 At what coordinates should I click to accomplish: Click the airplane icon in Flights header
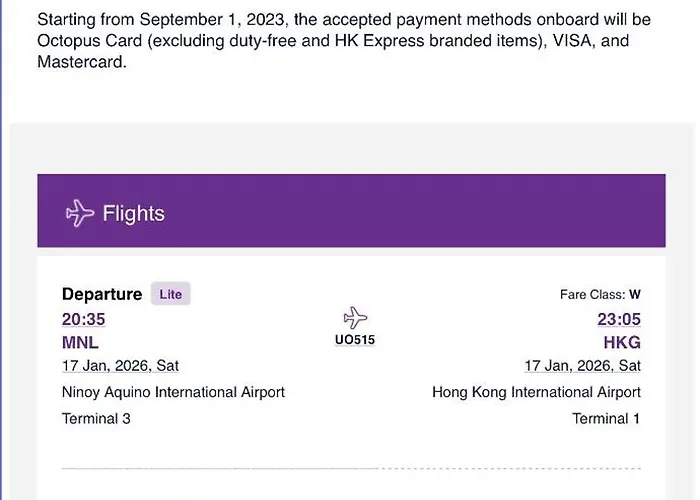[80, 213]
